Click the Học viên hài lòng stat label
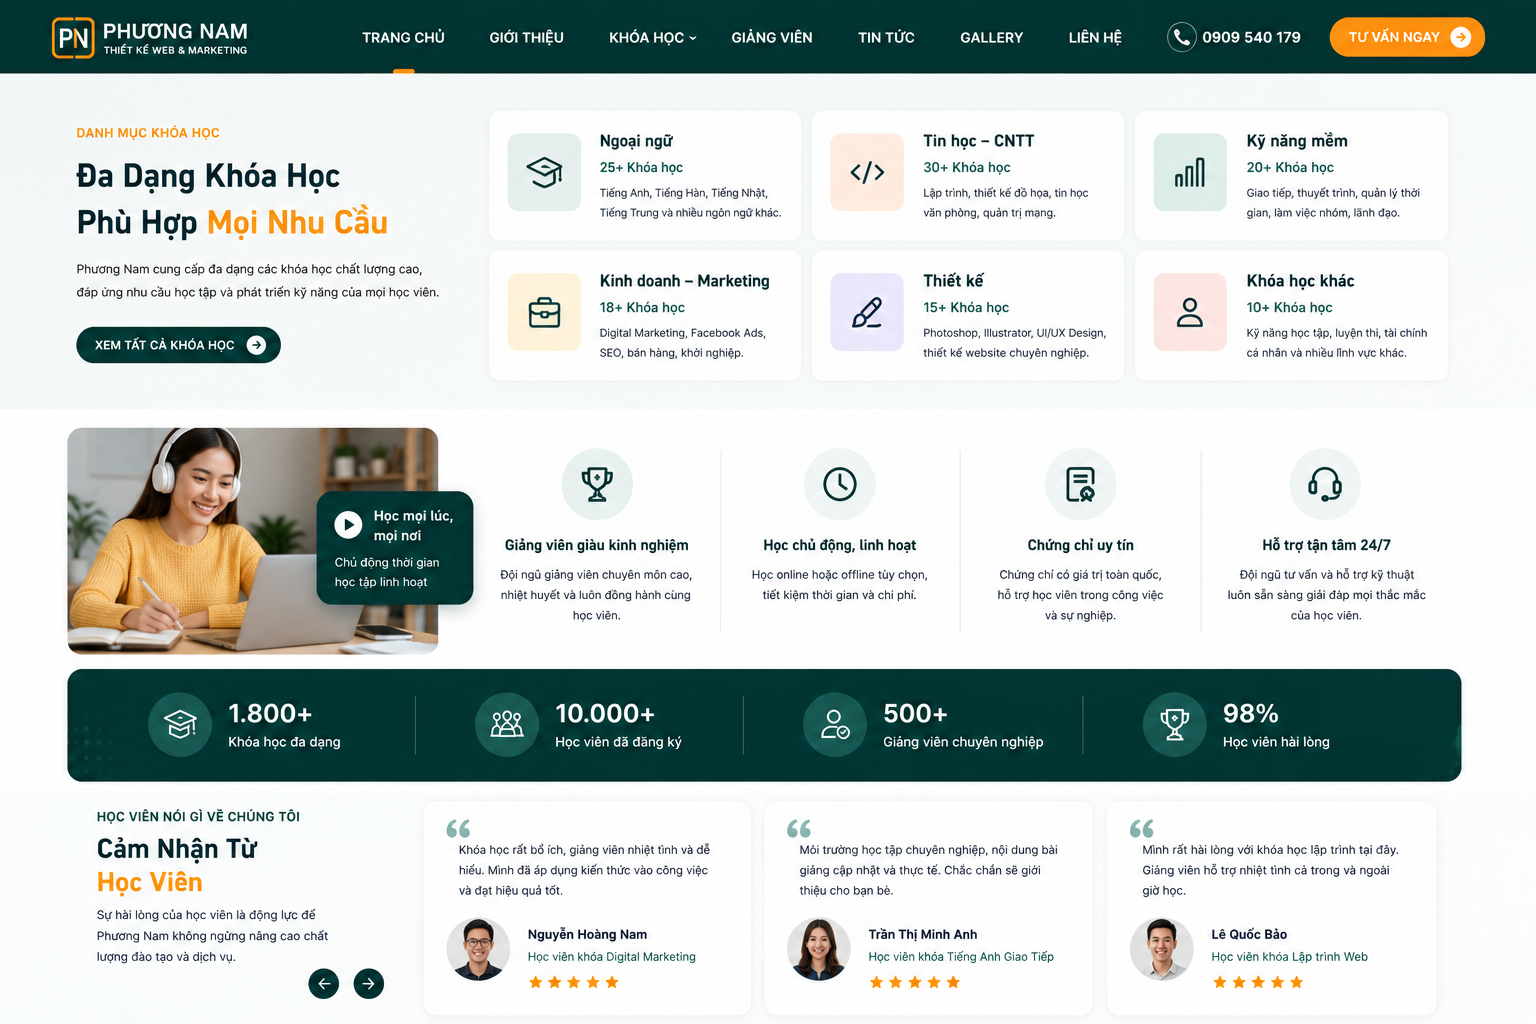The image size is (1536, 1024). (1276, 742)
